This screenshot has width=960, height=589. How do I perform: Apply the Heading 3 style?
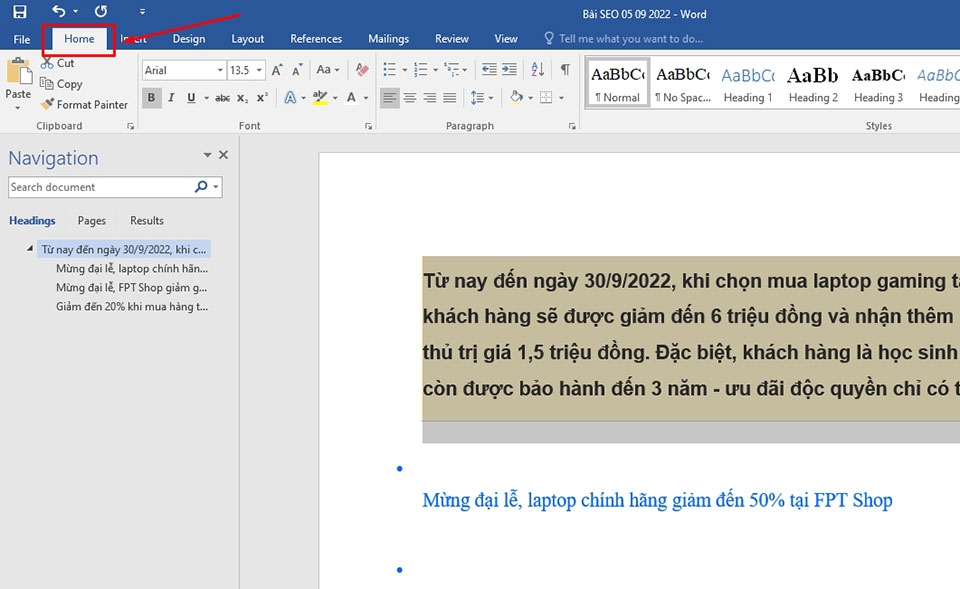(879, 83)
